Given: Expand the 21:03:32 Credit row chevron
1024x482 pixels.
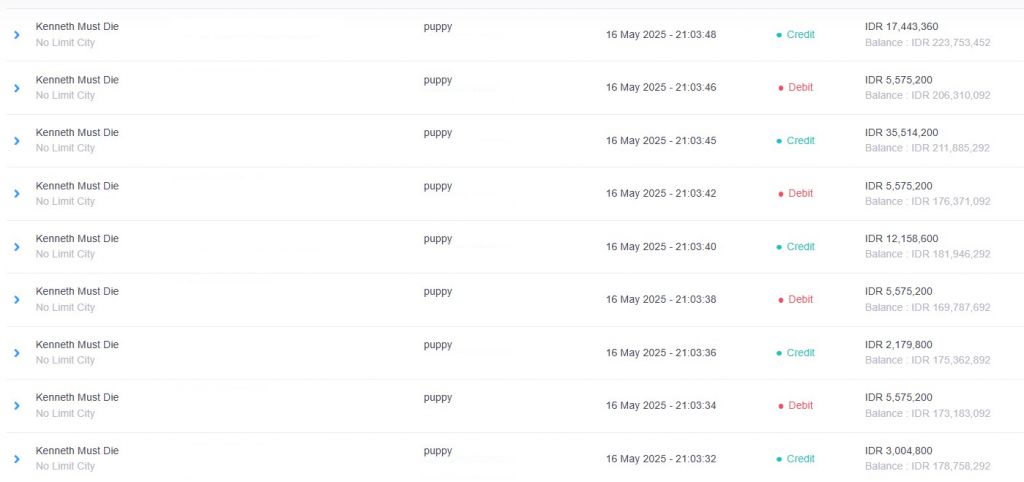Looking at the screenshot, I should (17, 459).
